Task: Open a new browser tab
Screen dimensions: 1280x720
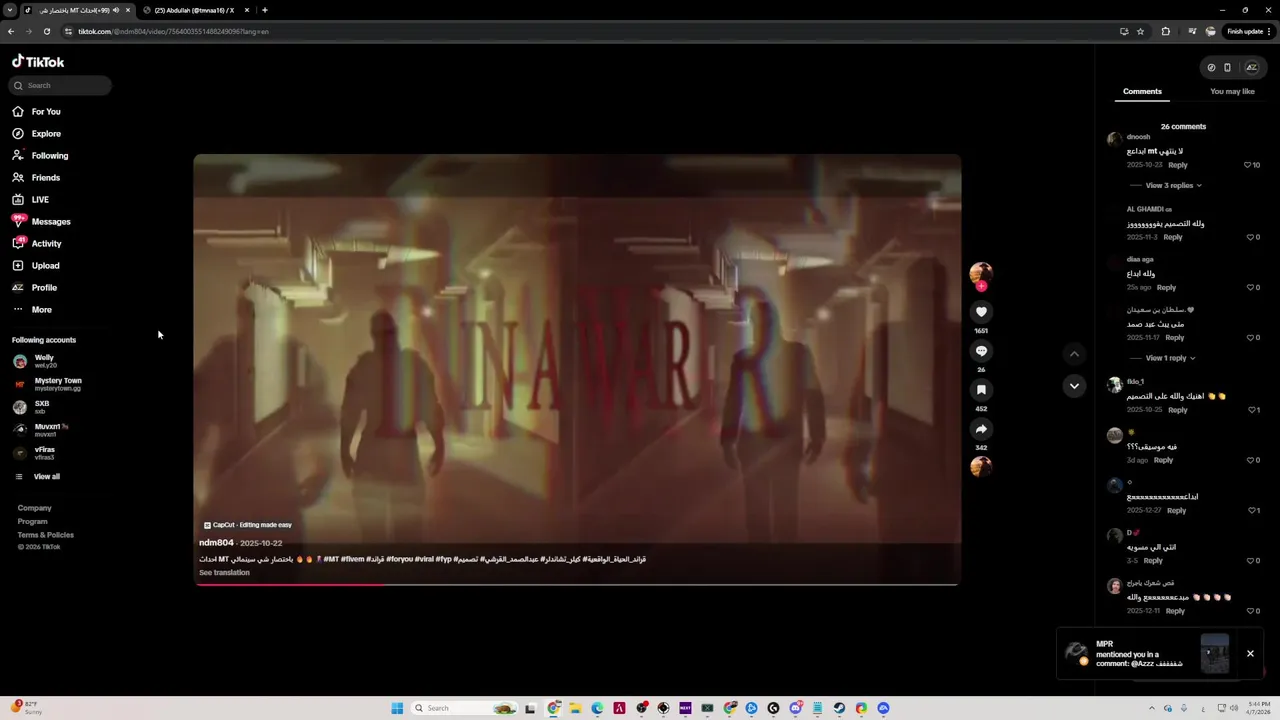Action: [264, 10]
